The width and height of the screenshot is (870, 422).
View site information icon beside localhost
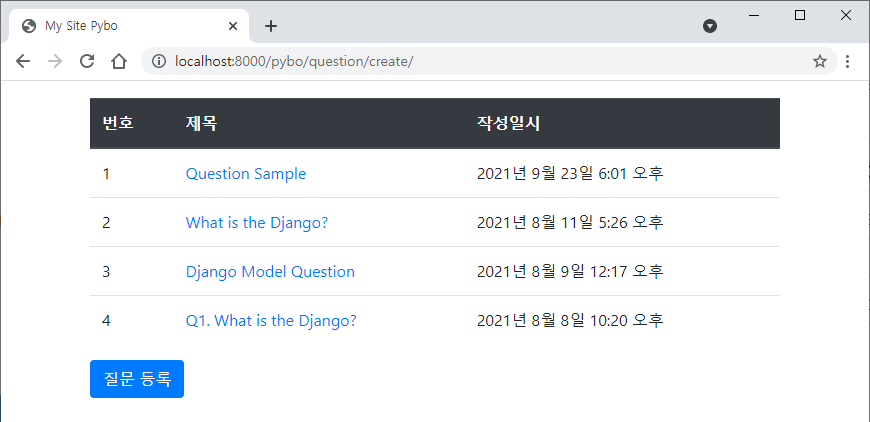159,61
